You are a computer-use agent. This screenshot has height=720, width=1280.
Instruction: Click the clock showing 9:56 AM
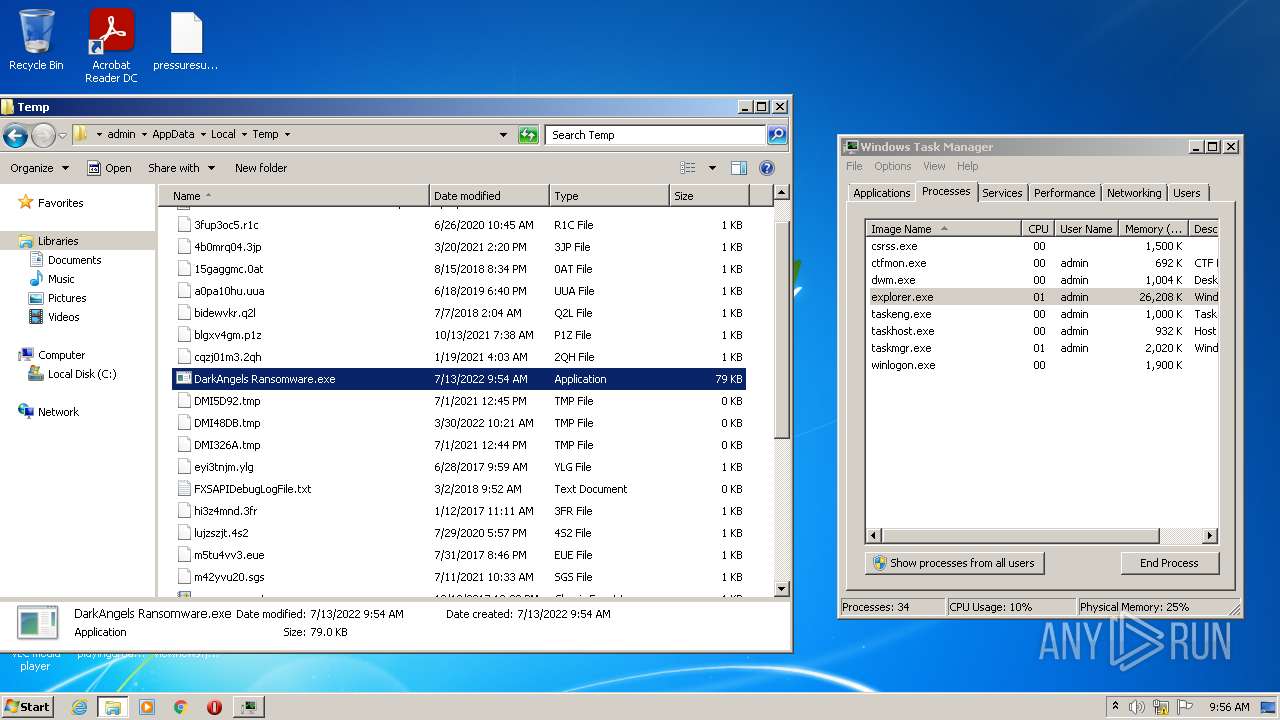[x=1229, y=707]
